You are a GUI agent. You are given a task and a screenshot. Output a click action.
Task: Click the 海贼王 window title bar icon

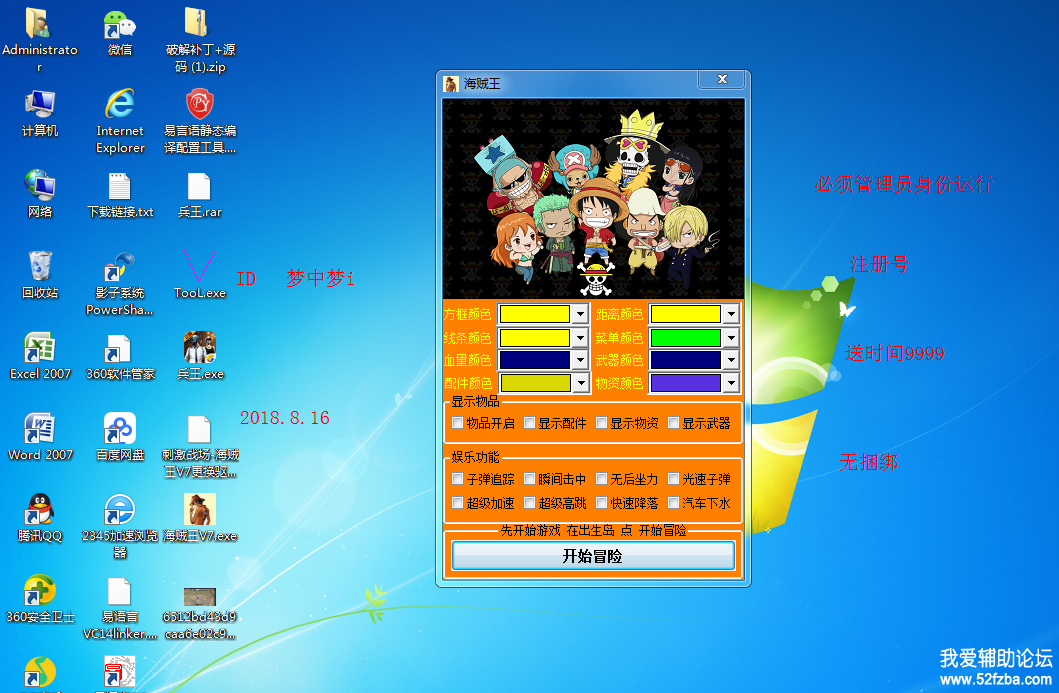(450, 84)
